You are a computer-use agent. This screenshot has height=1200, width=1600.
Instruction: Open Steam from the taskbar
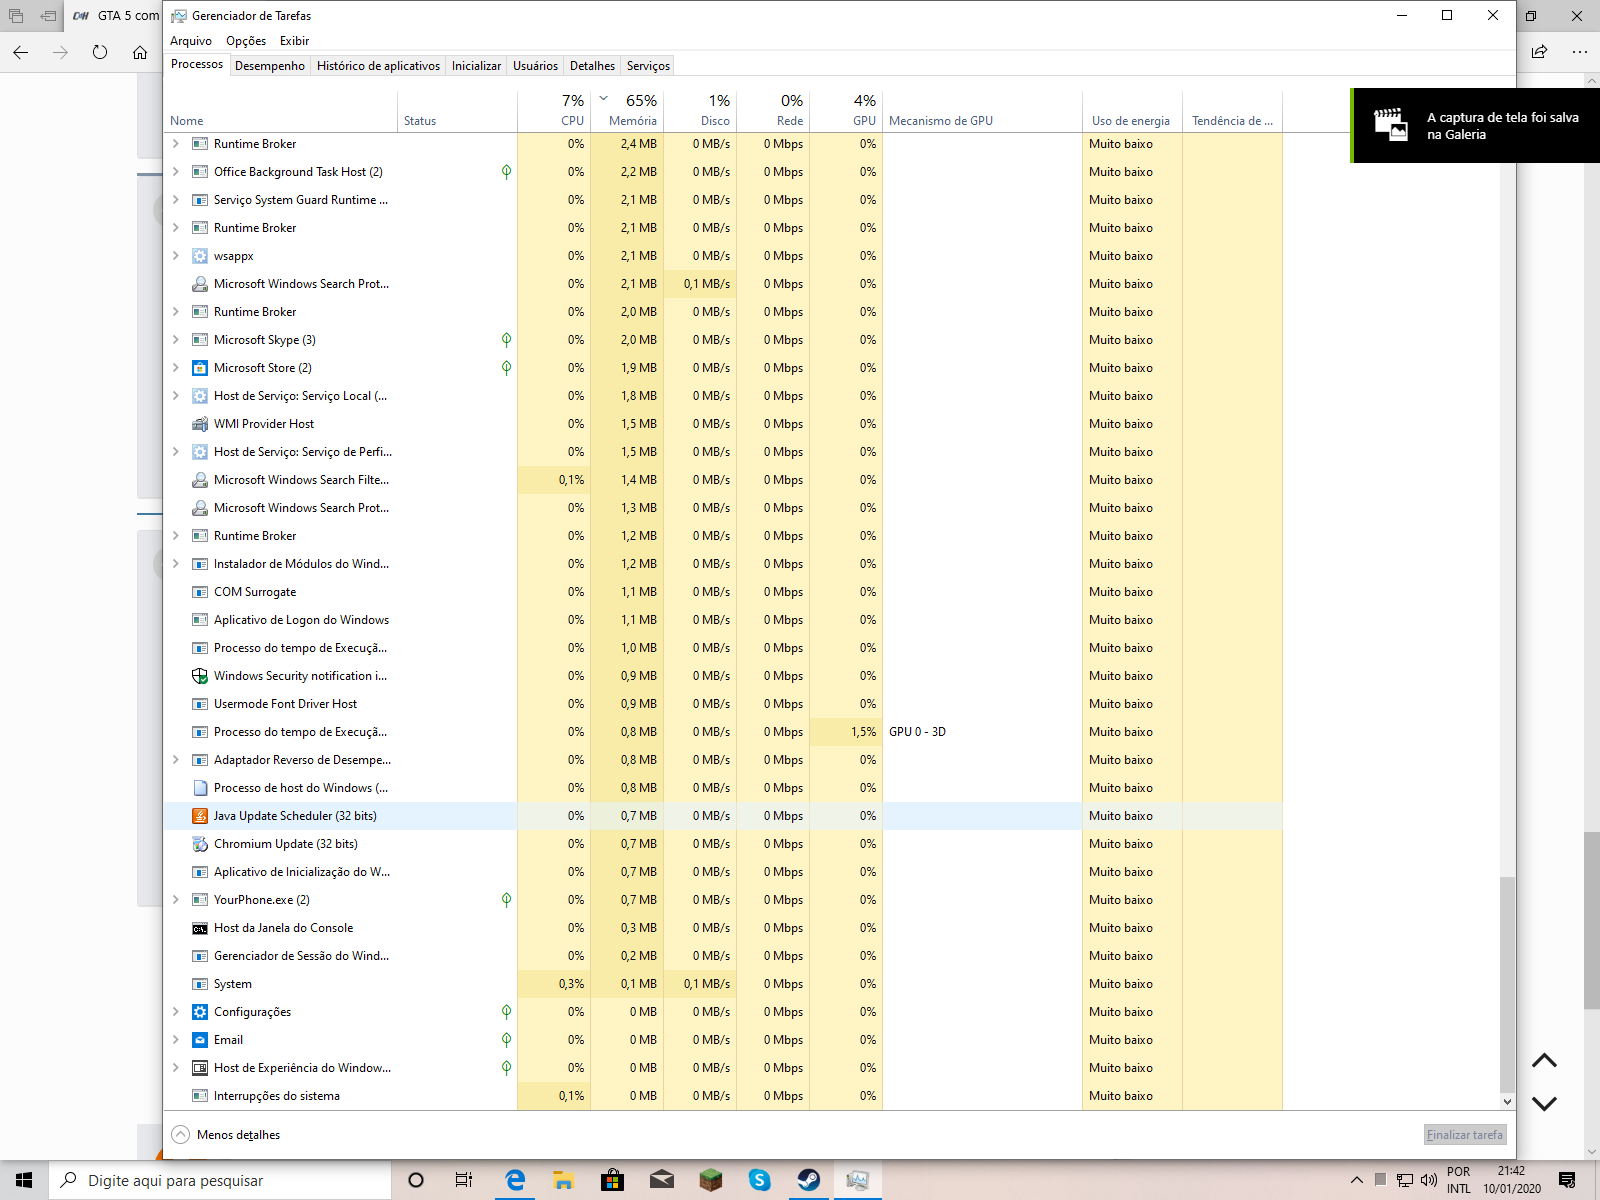coord(809,1180)
